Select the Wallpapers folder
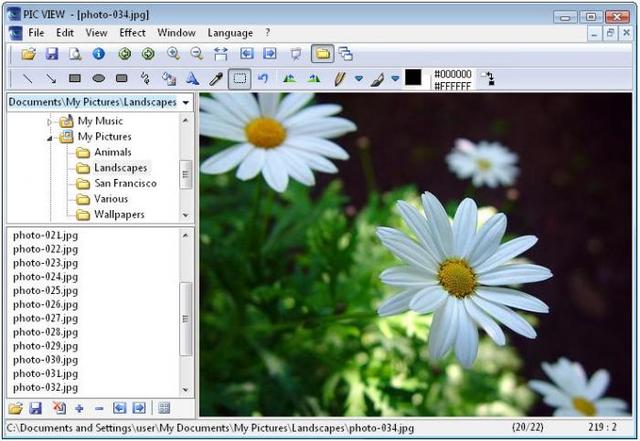The height and width of the screenshot is (441, 640). pos(119,214)
